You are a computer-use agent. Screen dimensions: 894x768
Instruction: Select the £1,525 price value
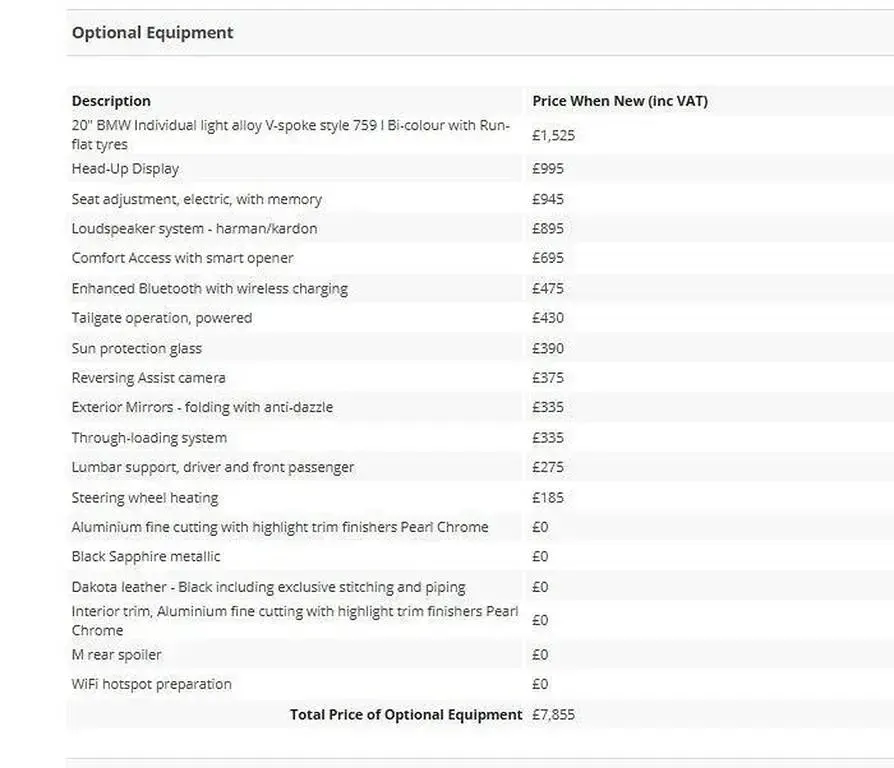(554, 135)
